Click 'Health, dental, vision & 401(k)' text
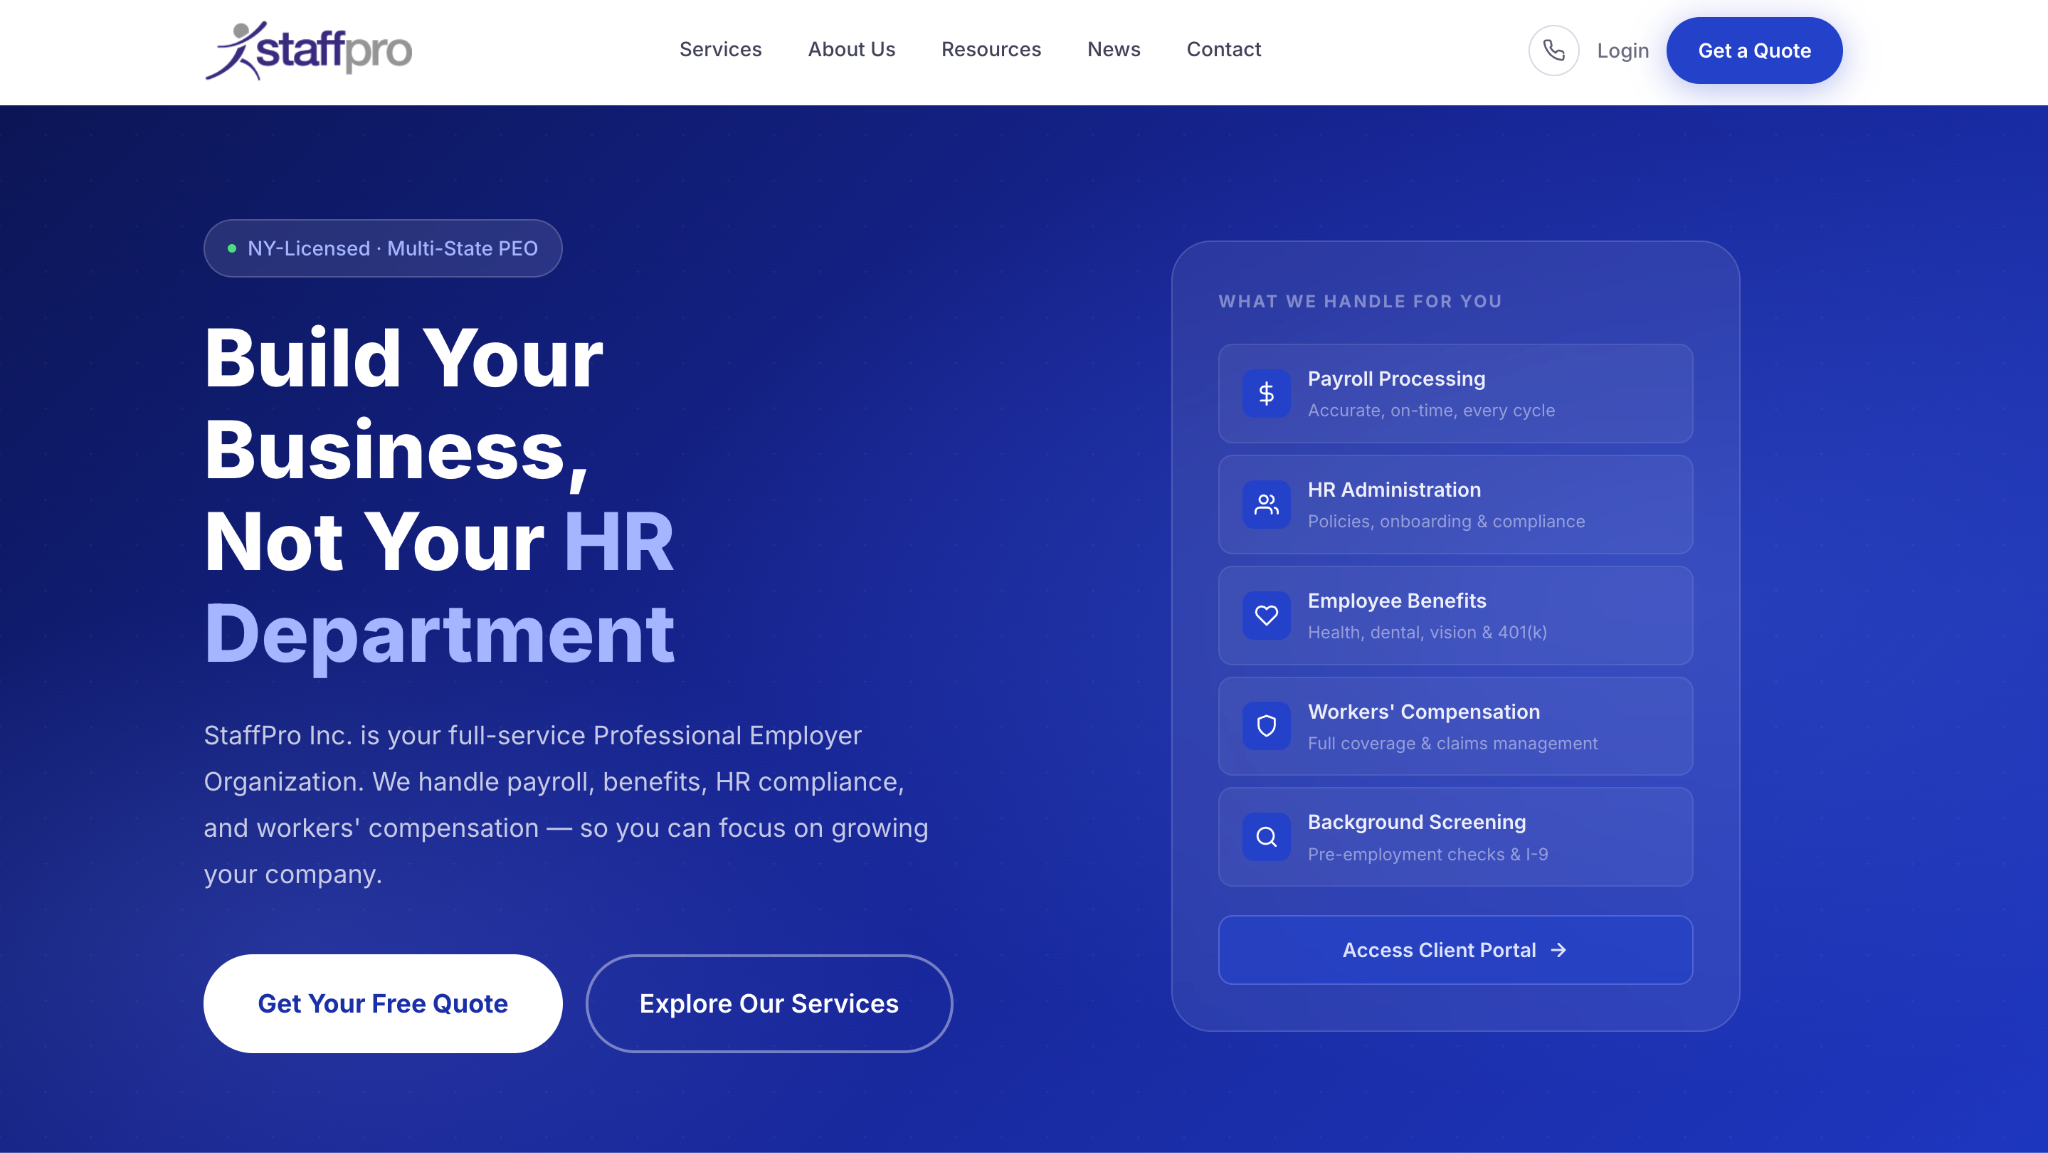 (x=1427, y=632)
